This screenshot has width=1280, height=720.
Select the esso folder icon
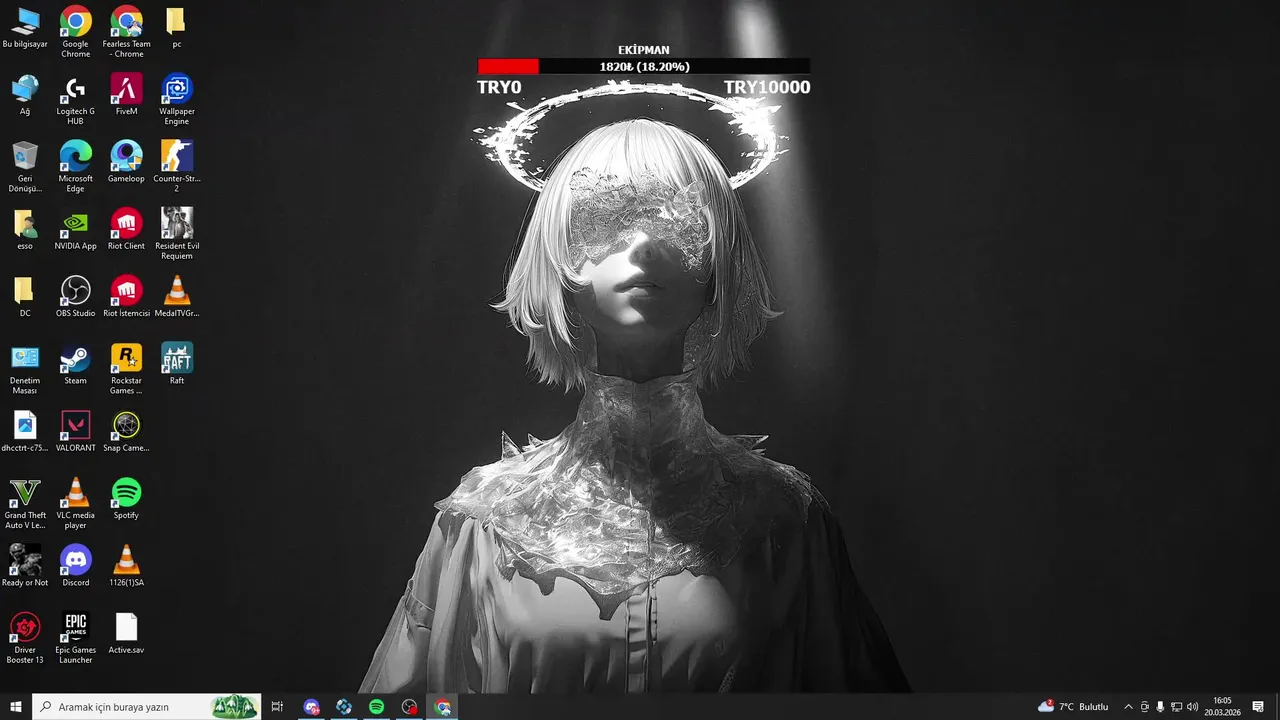[25, 230]
